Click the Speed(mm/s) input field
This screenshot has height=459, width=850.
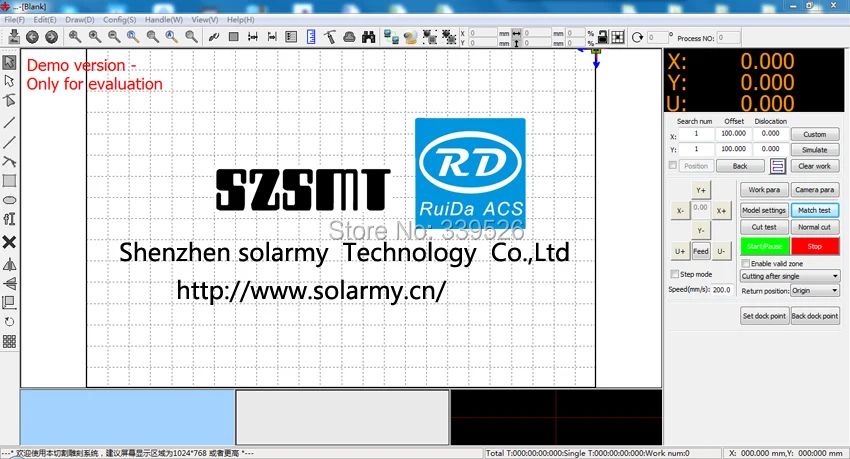722,290
